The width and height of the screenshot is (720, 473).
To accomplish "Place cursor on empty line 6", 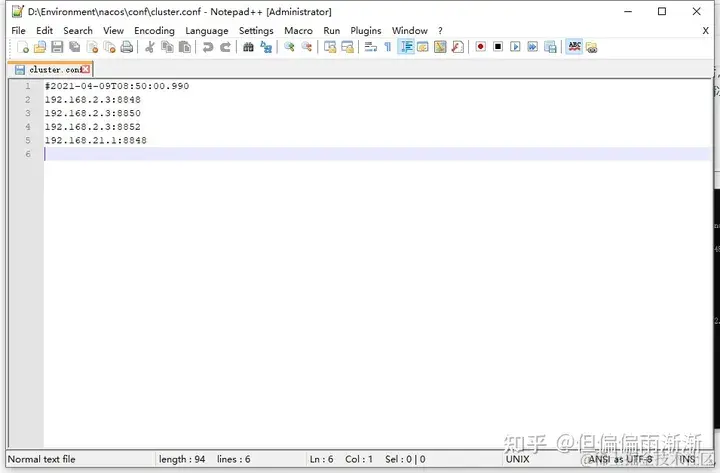I will [377, 154].
